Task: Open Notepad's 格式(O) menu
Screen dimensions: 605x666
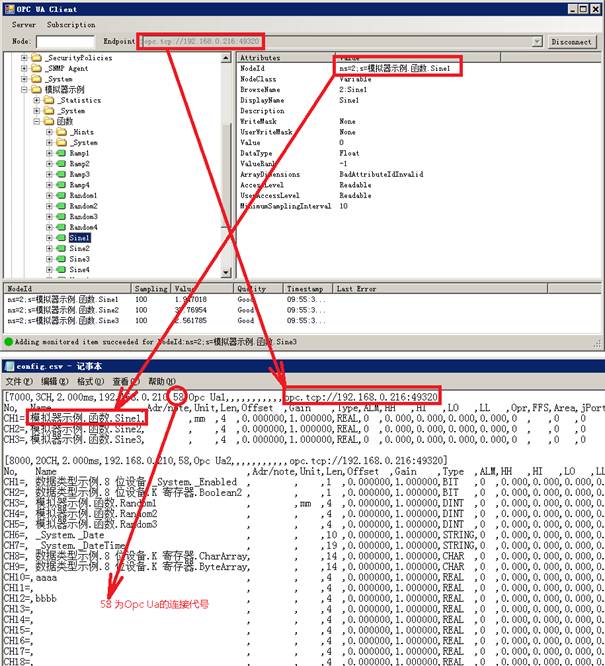Action: (90, 382)
